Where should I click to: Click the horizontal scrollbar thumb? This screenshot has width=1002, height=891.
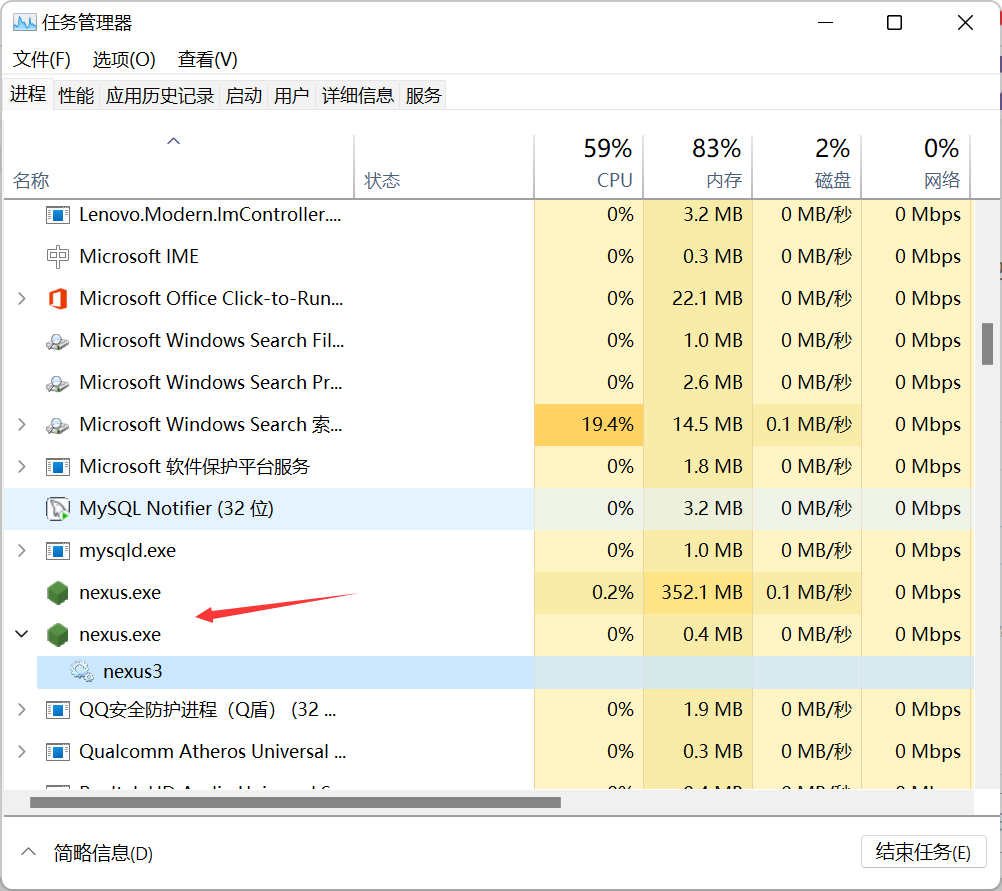click(295, 802)
